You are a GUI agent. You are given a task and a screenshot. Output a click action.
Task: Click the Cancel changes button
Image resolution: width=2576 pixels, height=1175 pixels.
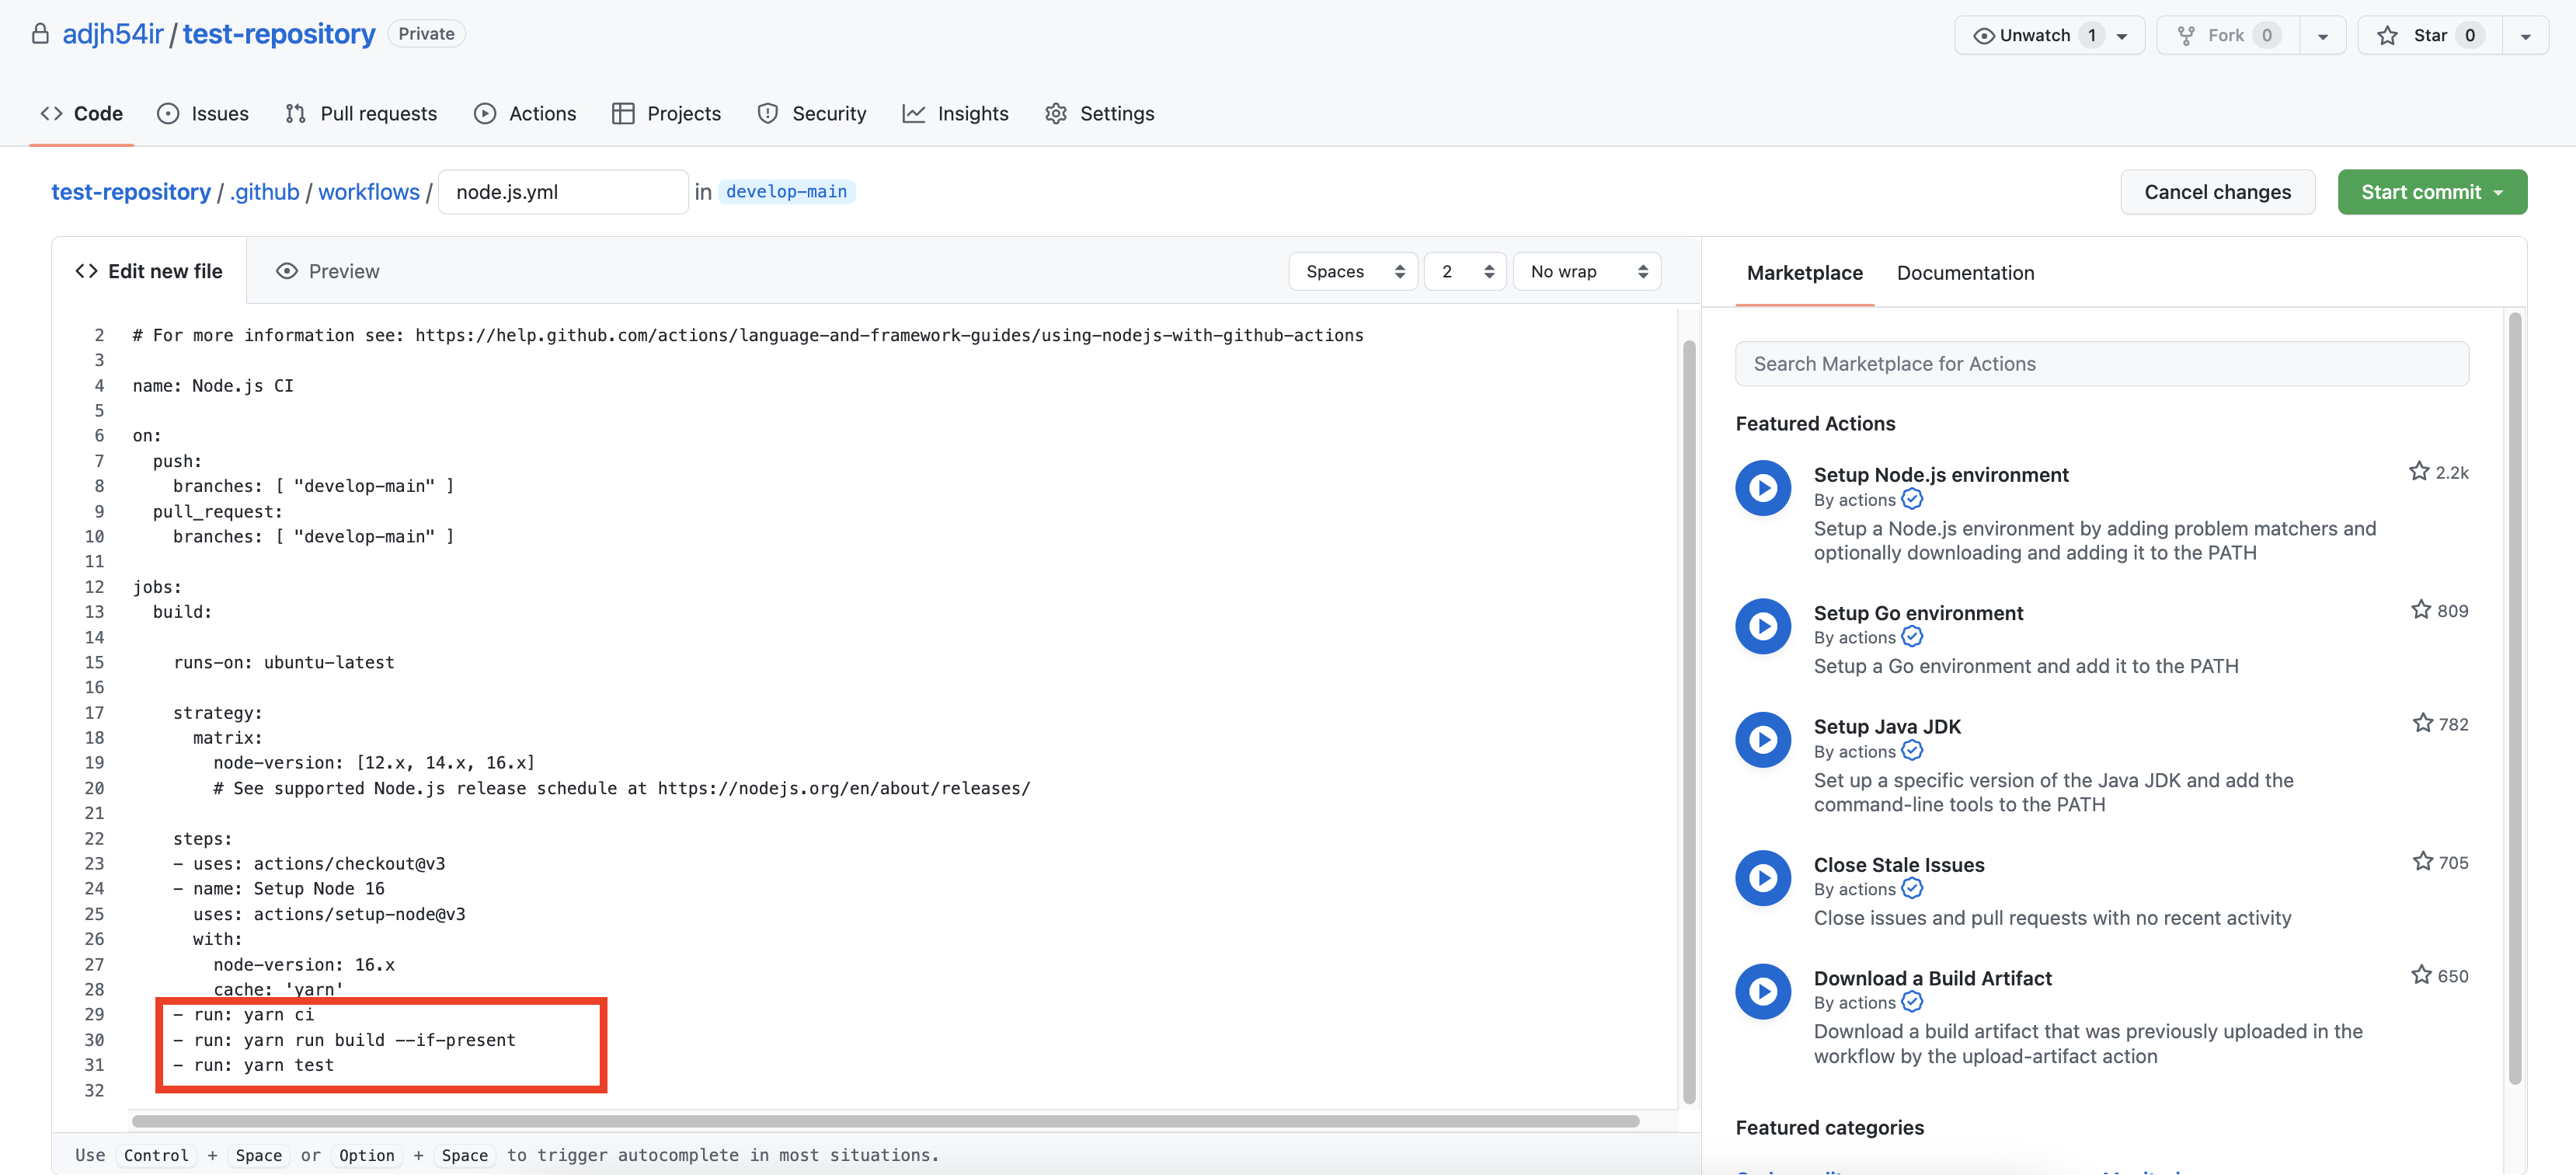tap(2216, 192)
